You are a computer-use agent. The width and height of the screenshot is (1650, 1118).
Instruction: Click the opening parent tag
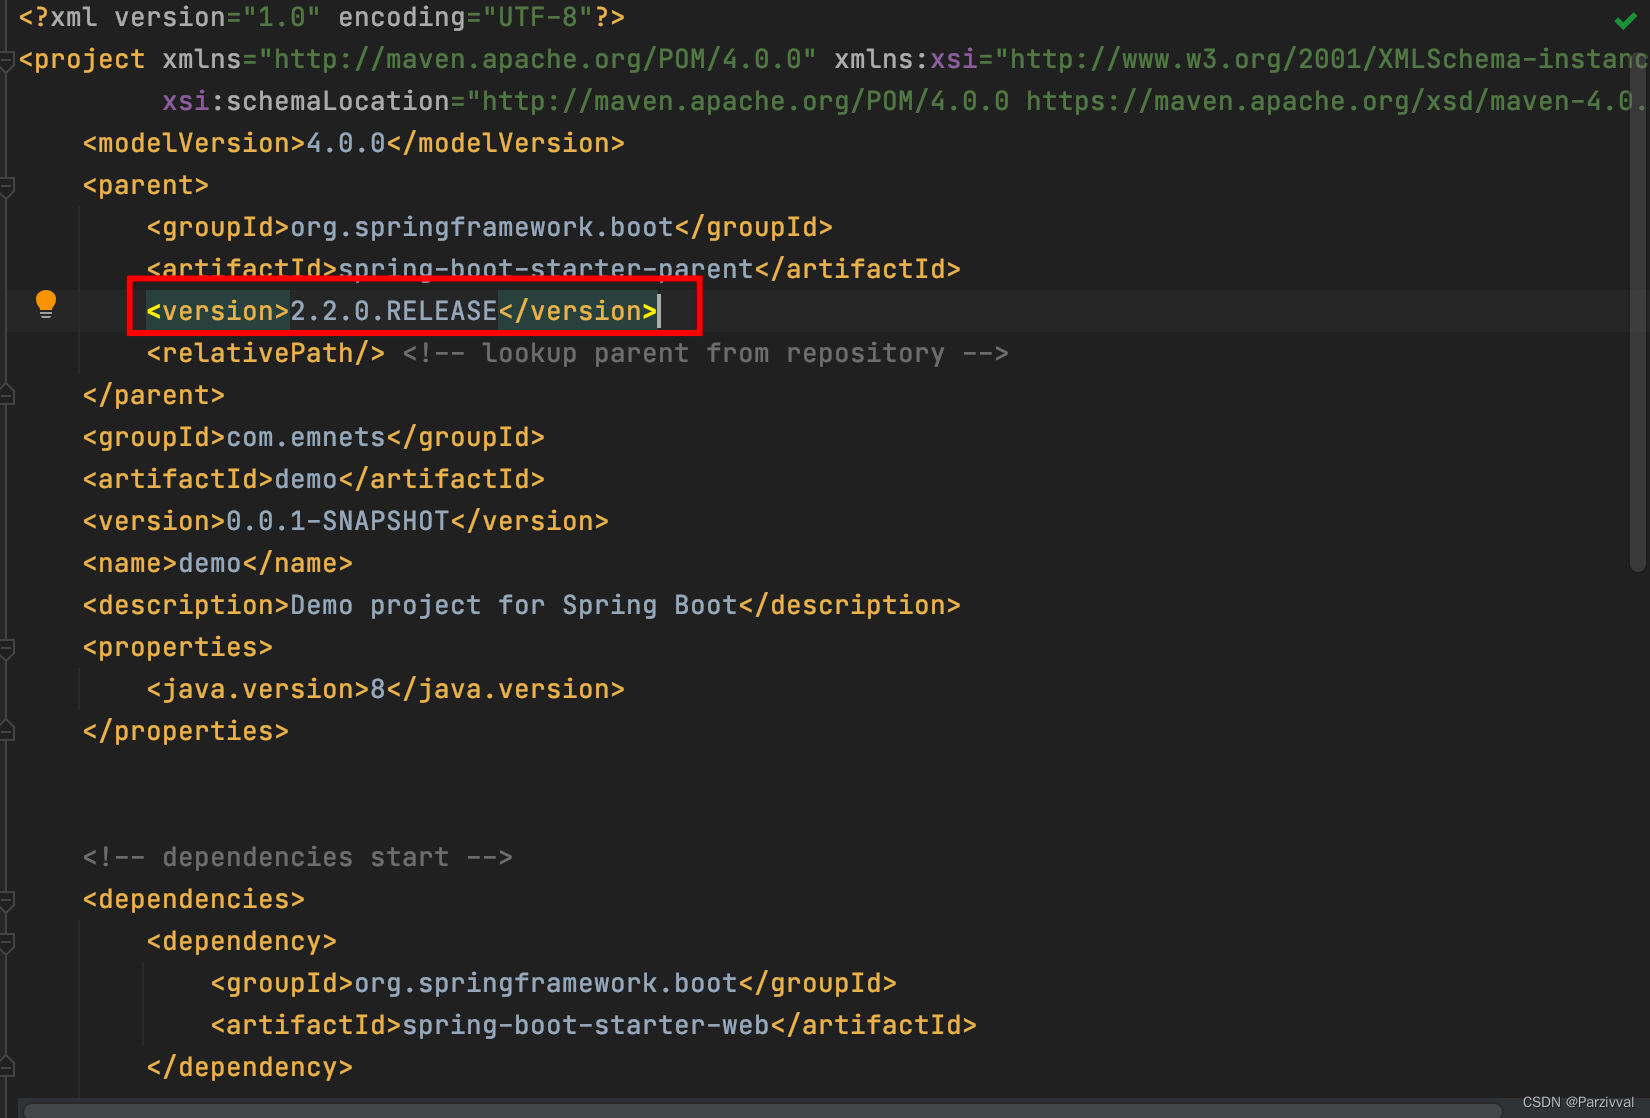(x=146, y=185)
